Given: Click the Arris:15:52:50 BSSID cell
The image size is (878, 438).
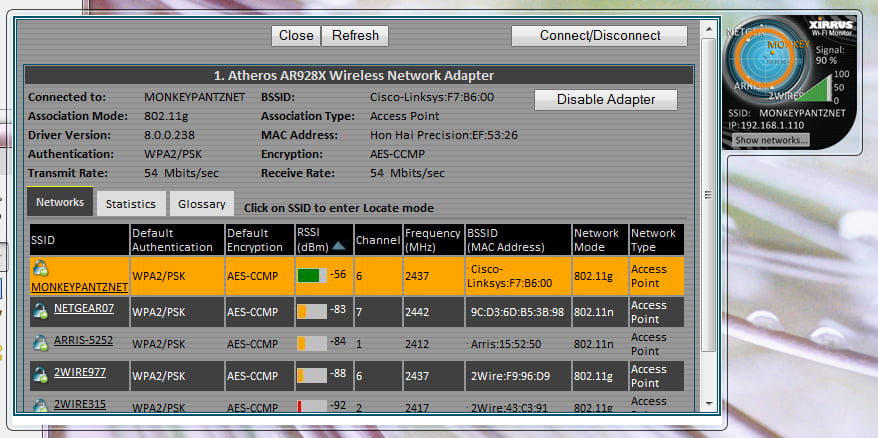Looking at the screenshot, I should (518, 344).
